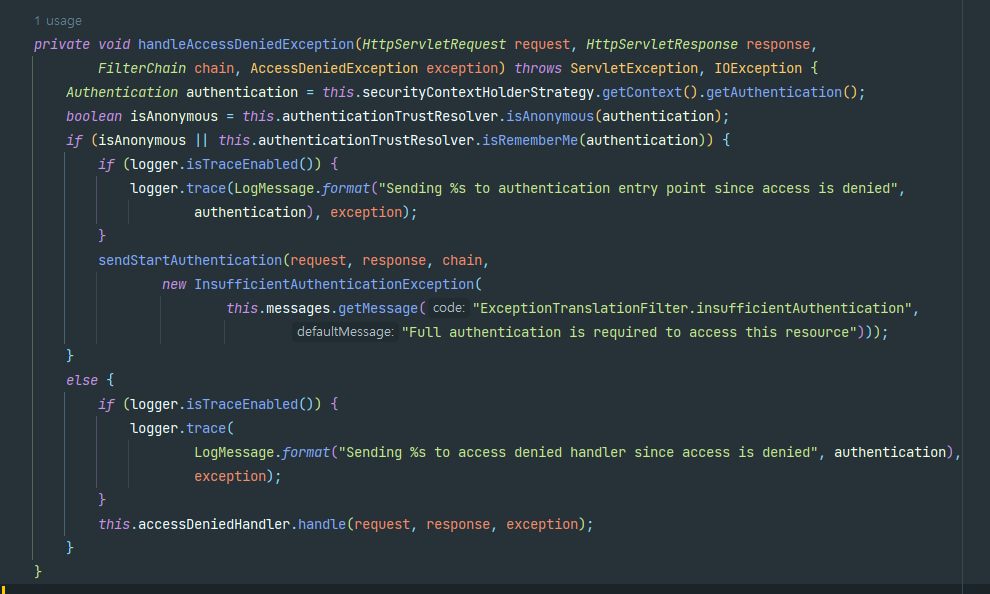Click the InsufficientAuthenticationException constructor
This screenshot has height=594, width=990.
[334, 285]
